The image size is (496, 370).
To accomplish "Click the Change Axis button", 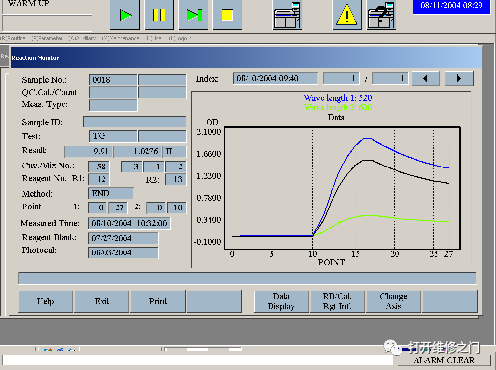I will (x=394, y=302).
